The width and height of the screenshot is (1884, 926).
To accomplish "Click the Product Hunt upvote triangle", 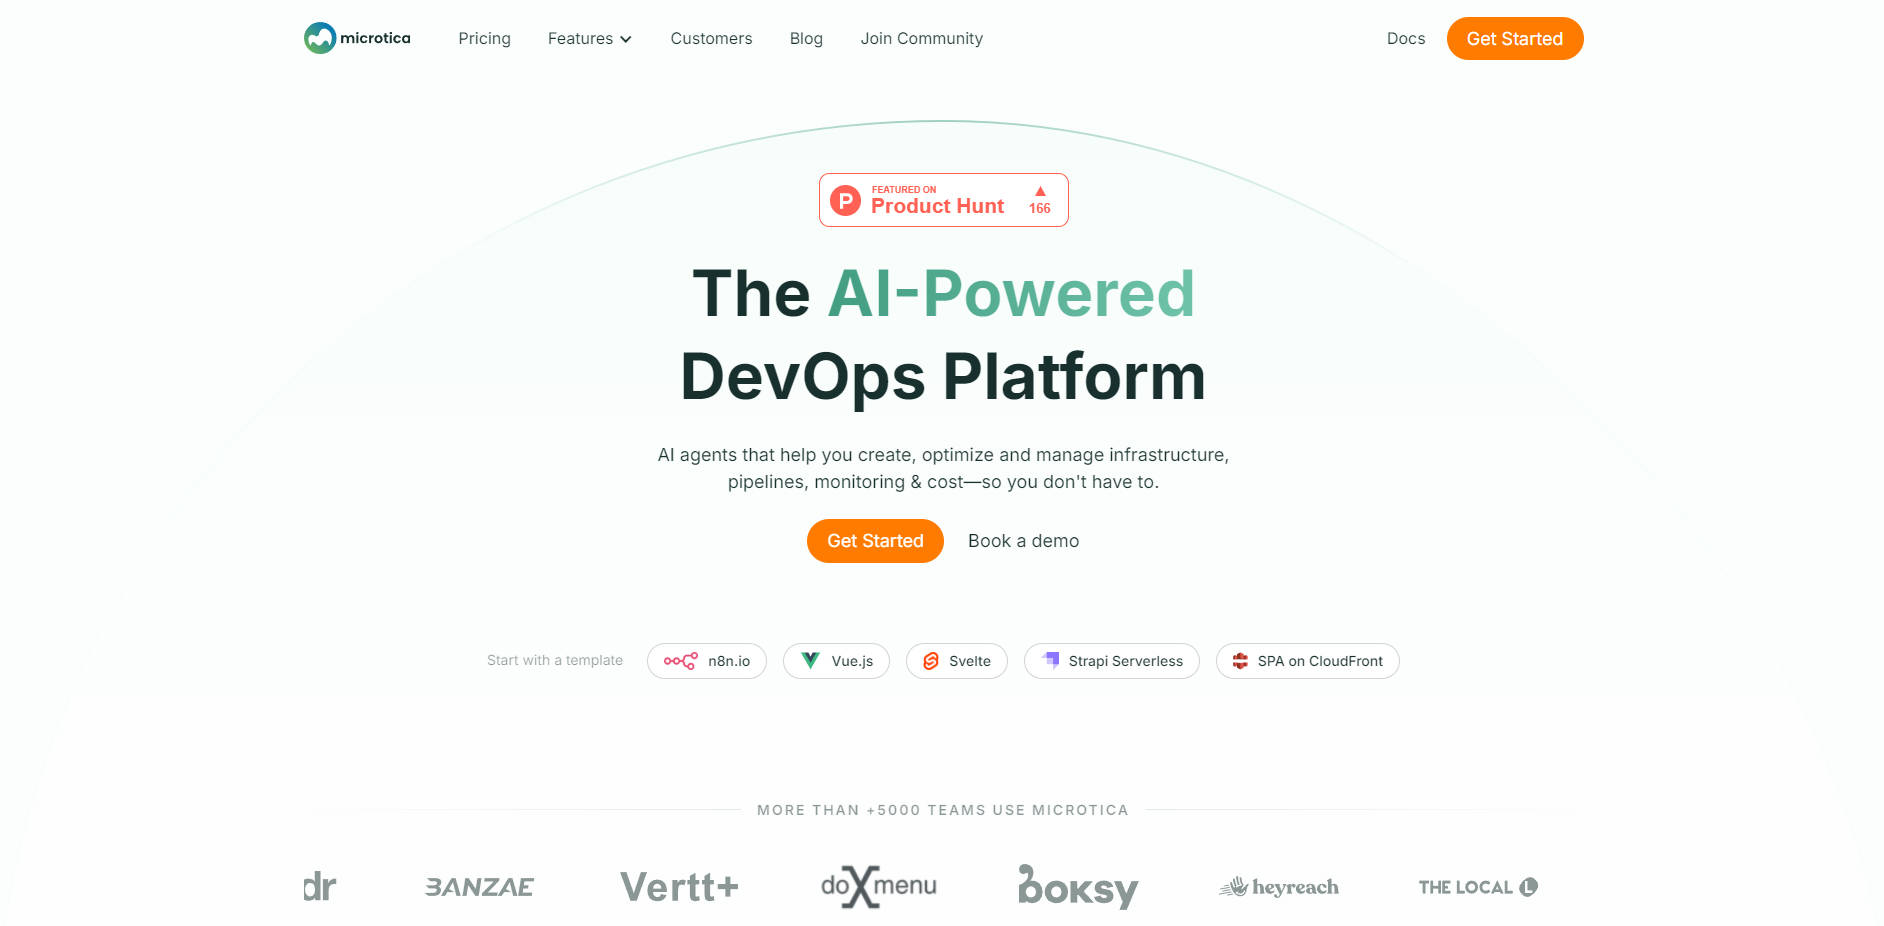I will tap(1040, 191).
